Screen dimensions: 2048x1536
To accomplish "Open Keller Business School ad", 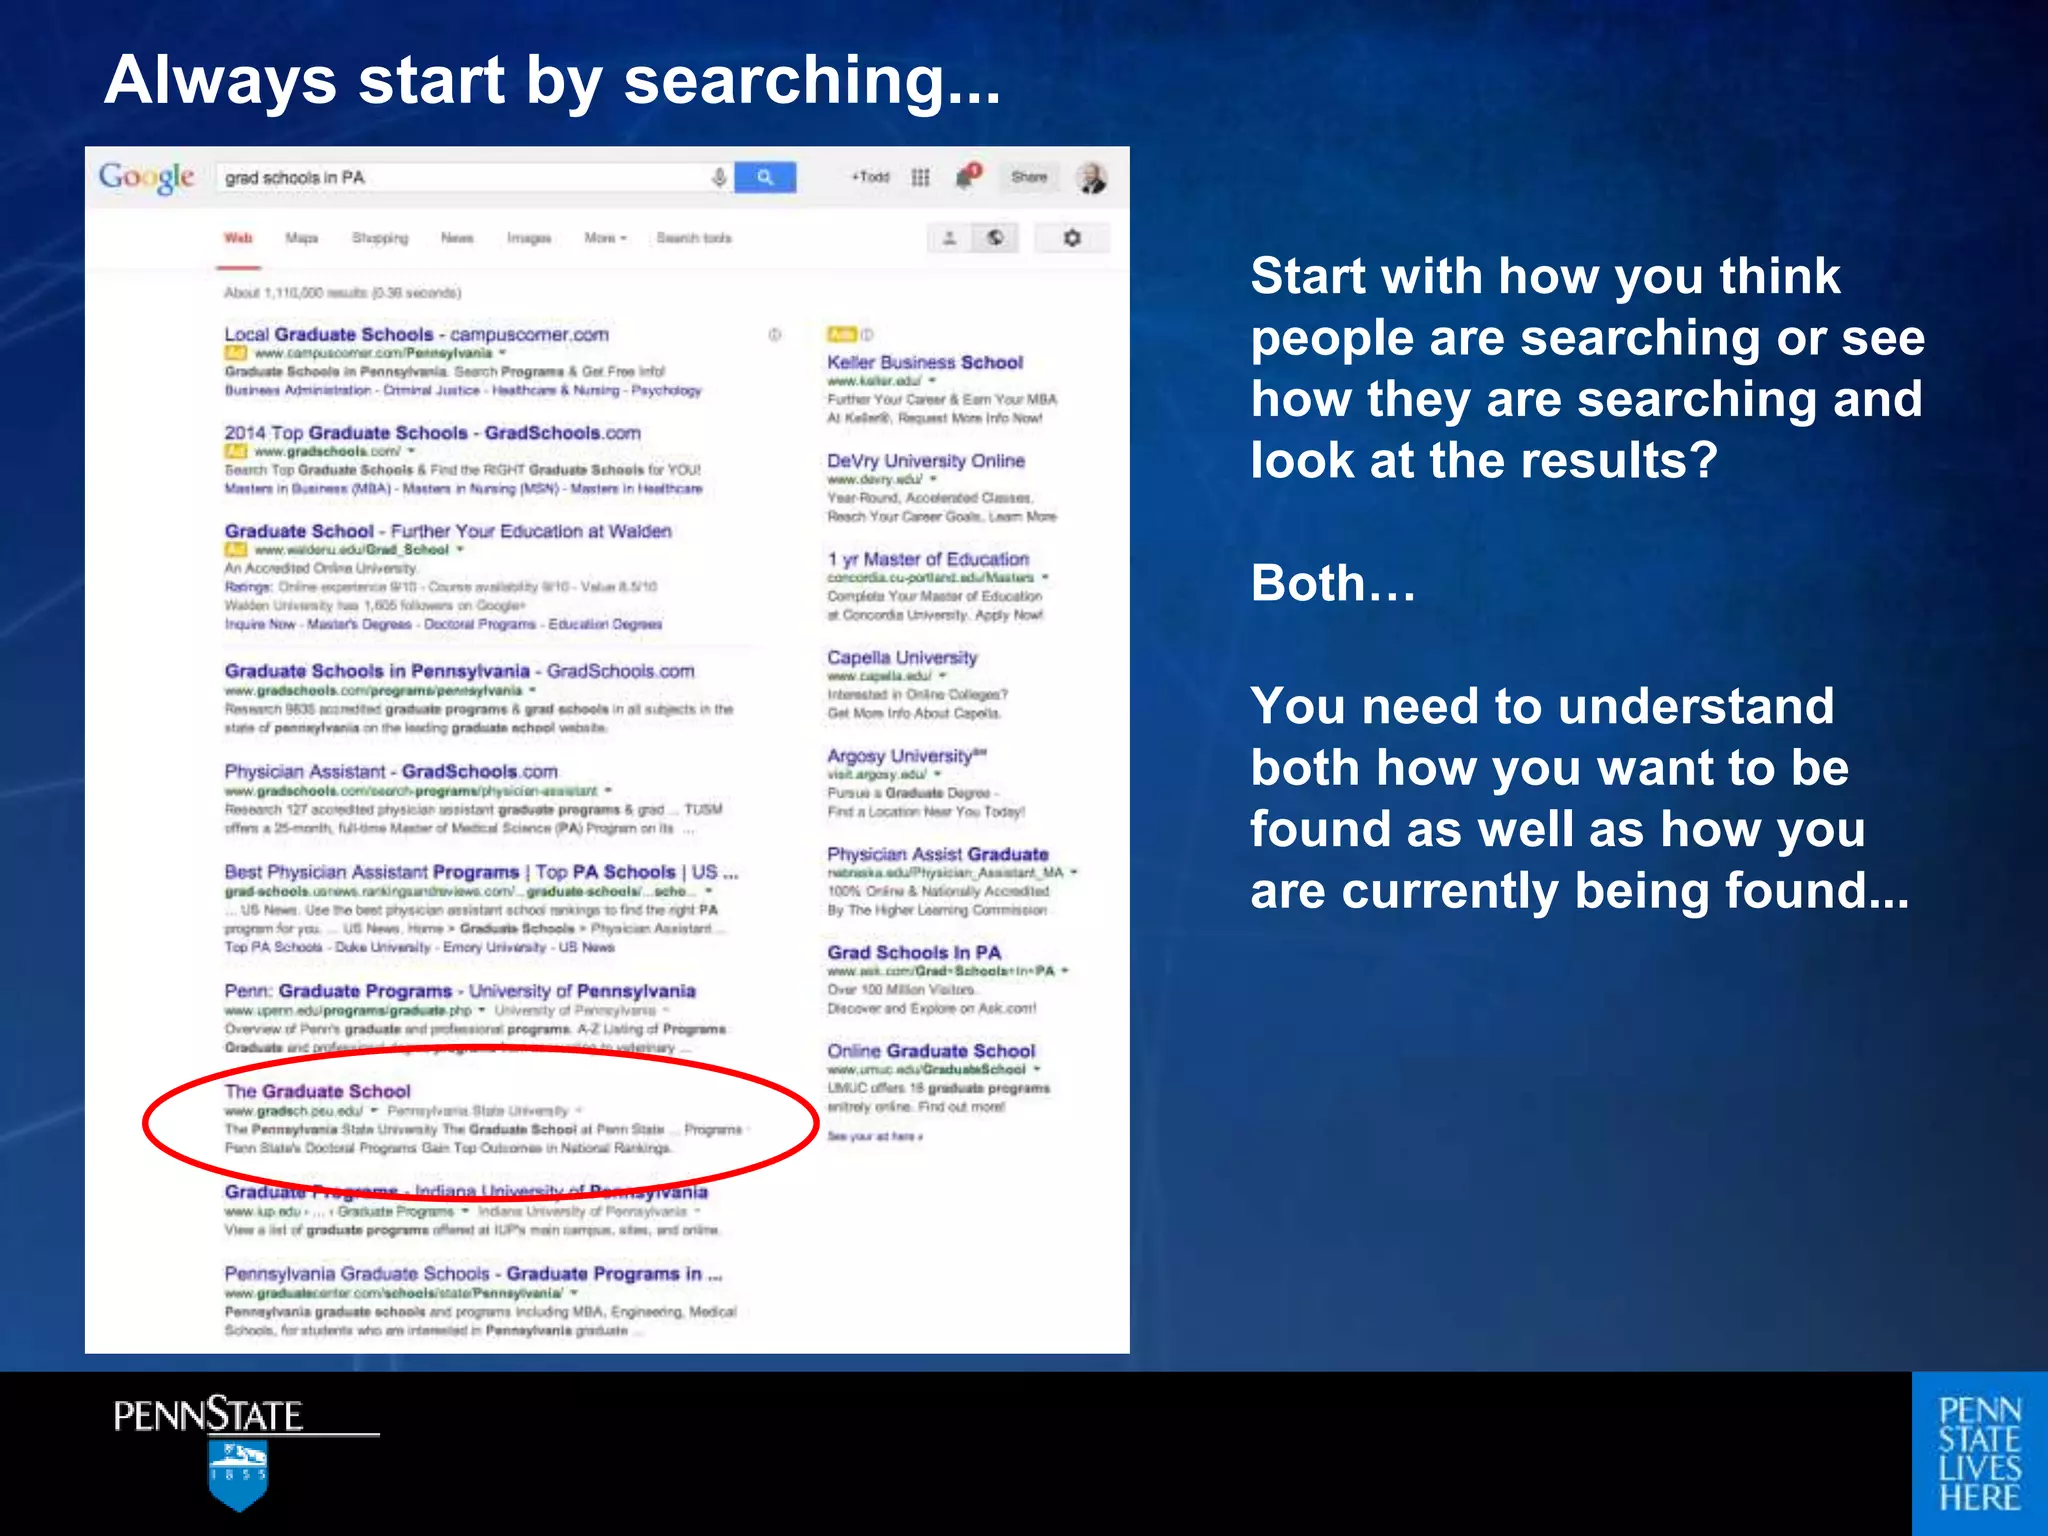I will (x=925, y=362).
